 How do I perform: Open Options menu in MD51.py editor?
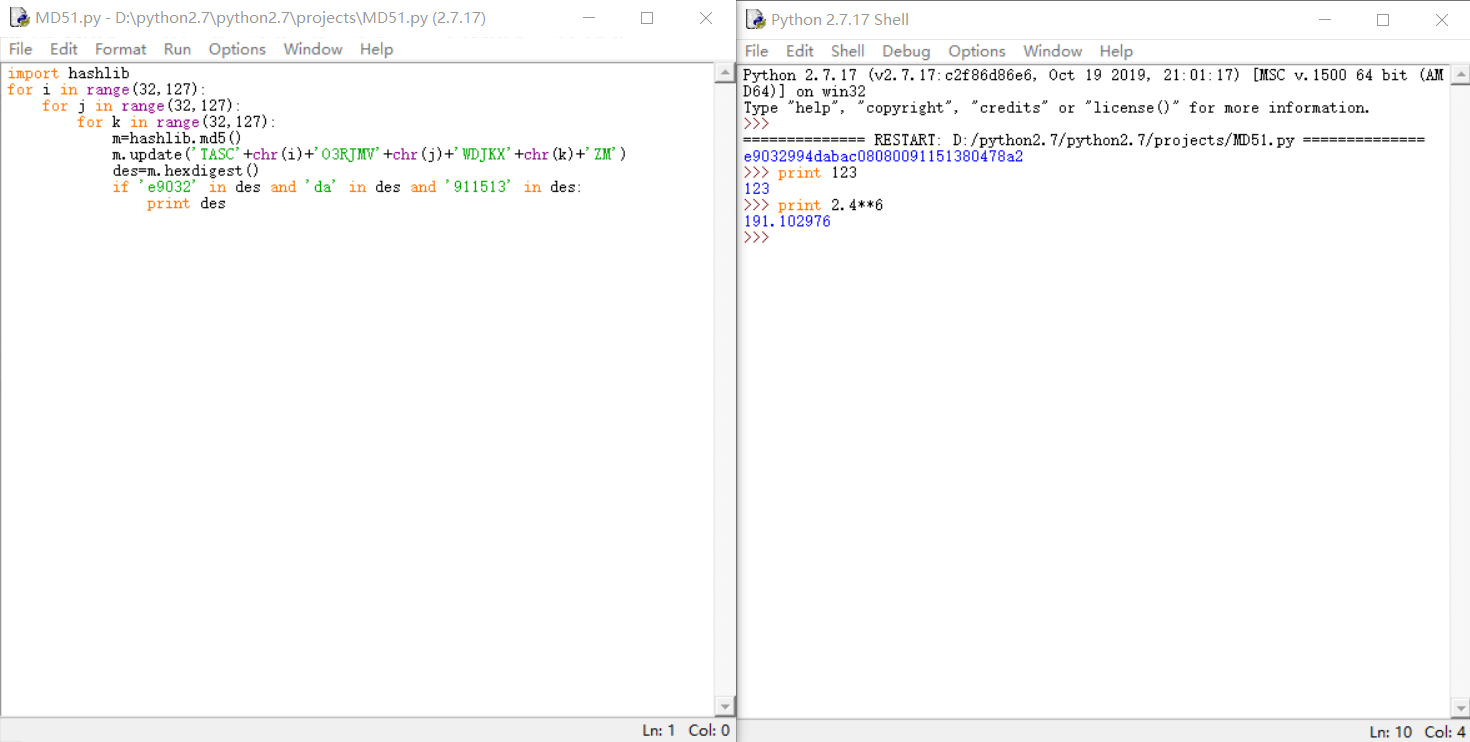coord(237,49)
